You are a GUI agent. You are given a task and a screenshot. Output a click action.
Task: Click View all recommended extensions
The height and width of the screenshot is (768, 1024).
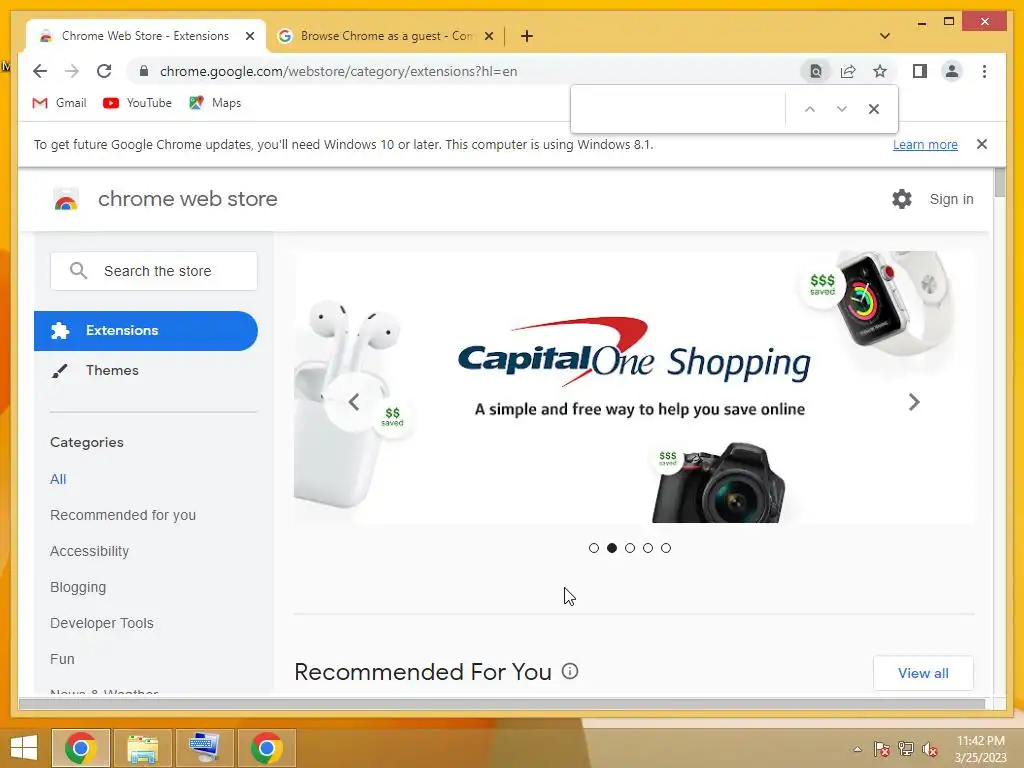pyautogui.click(x=923, y=673)
